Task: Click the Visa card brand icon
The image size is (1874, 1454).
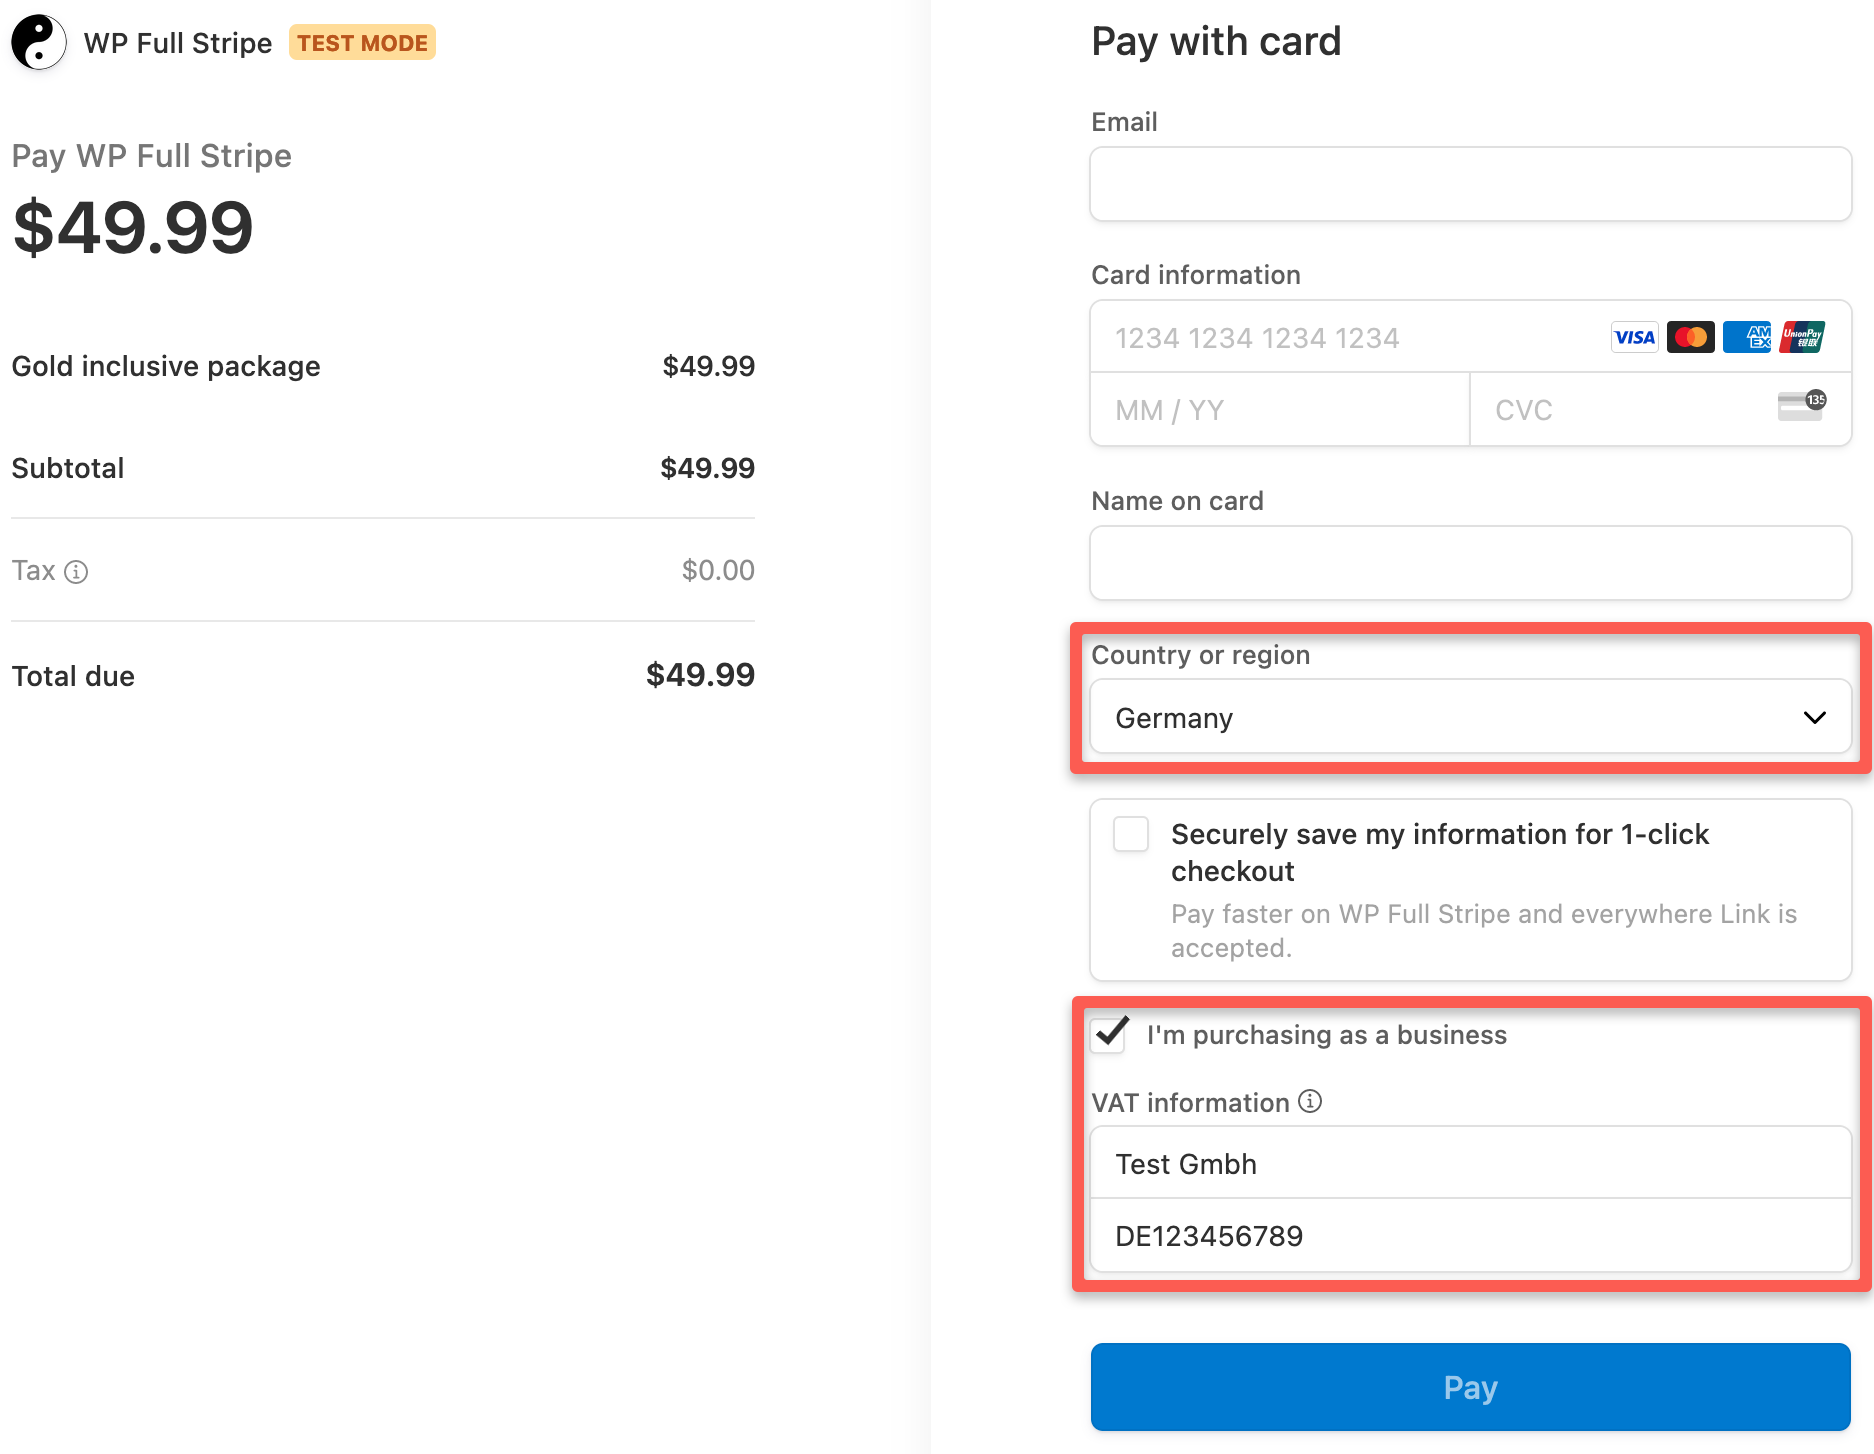Action: pyautogui.click(x=1634, y=337)
